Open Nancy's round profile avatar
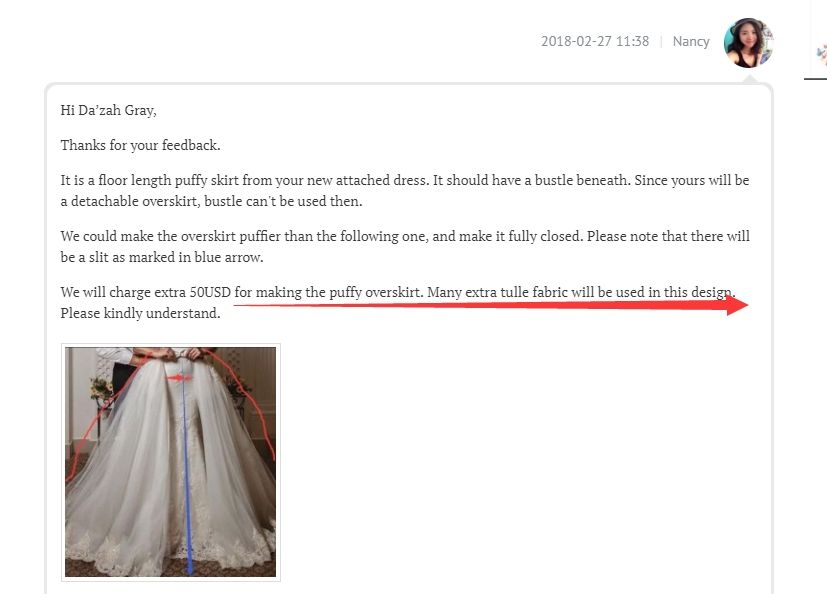This screenshot has width=827, height=594. (x=748, y=43)
